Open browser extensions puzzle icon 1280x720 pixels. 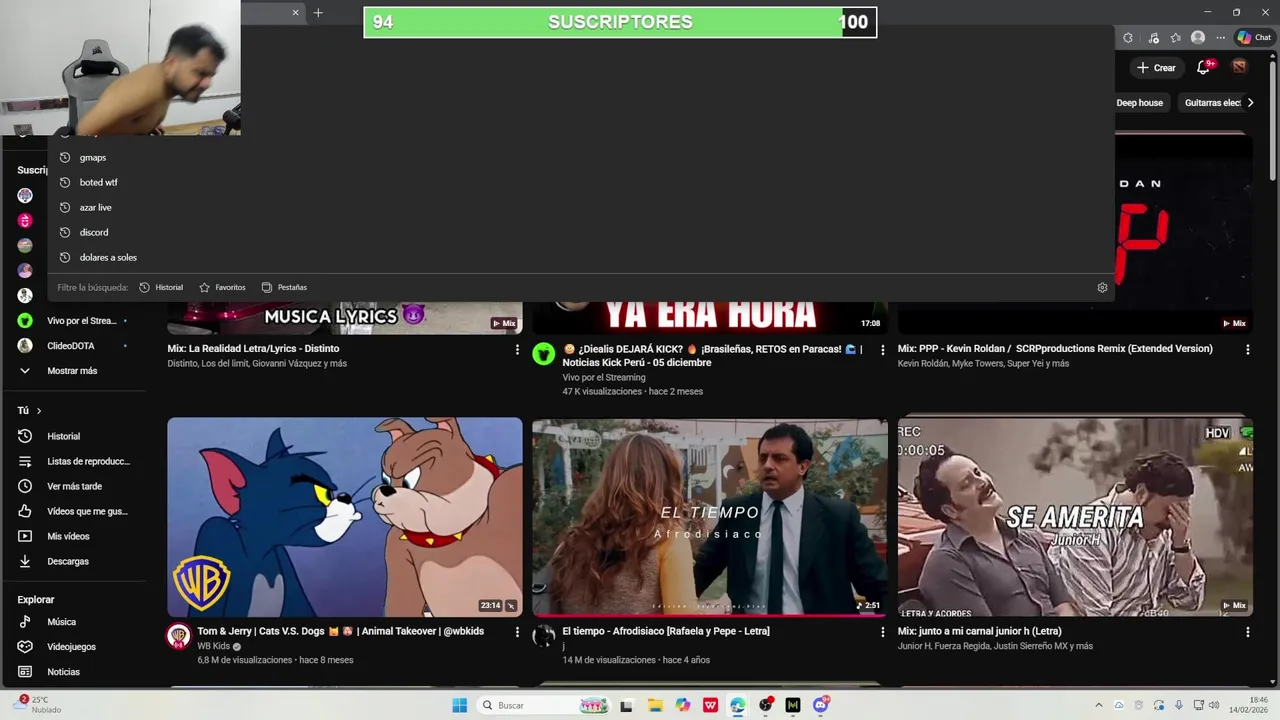[1128, 38]
